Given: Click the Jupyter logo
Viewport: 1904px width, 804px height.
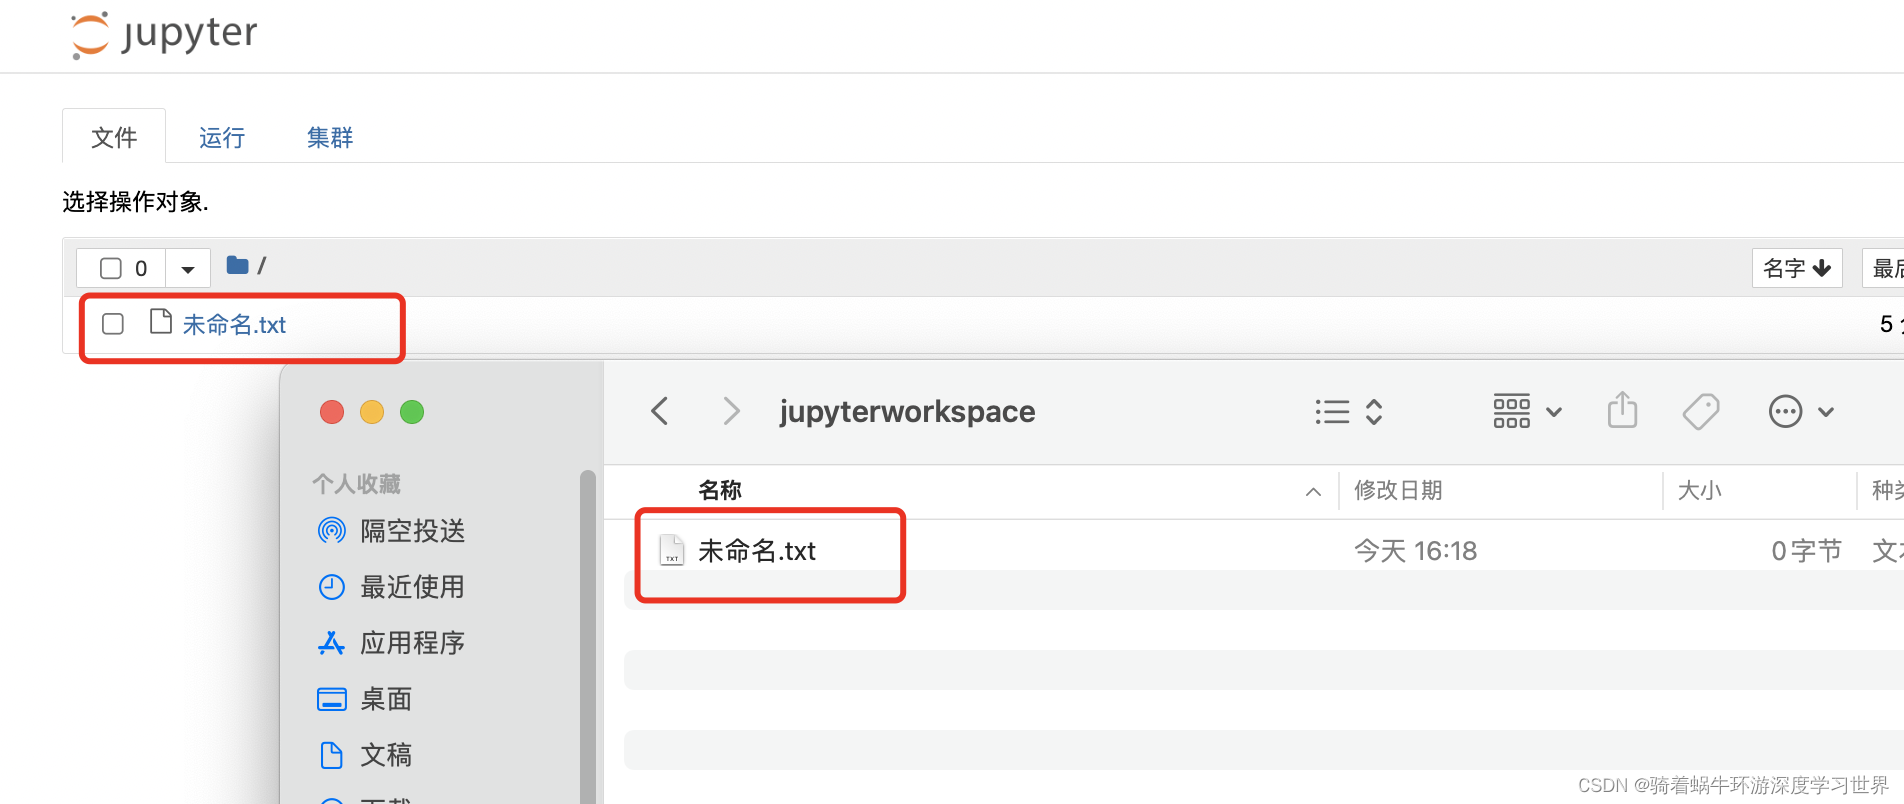Looking at the screenshot, I should tap(164, 34).
